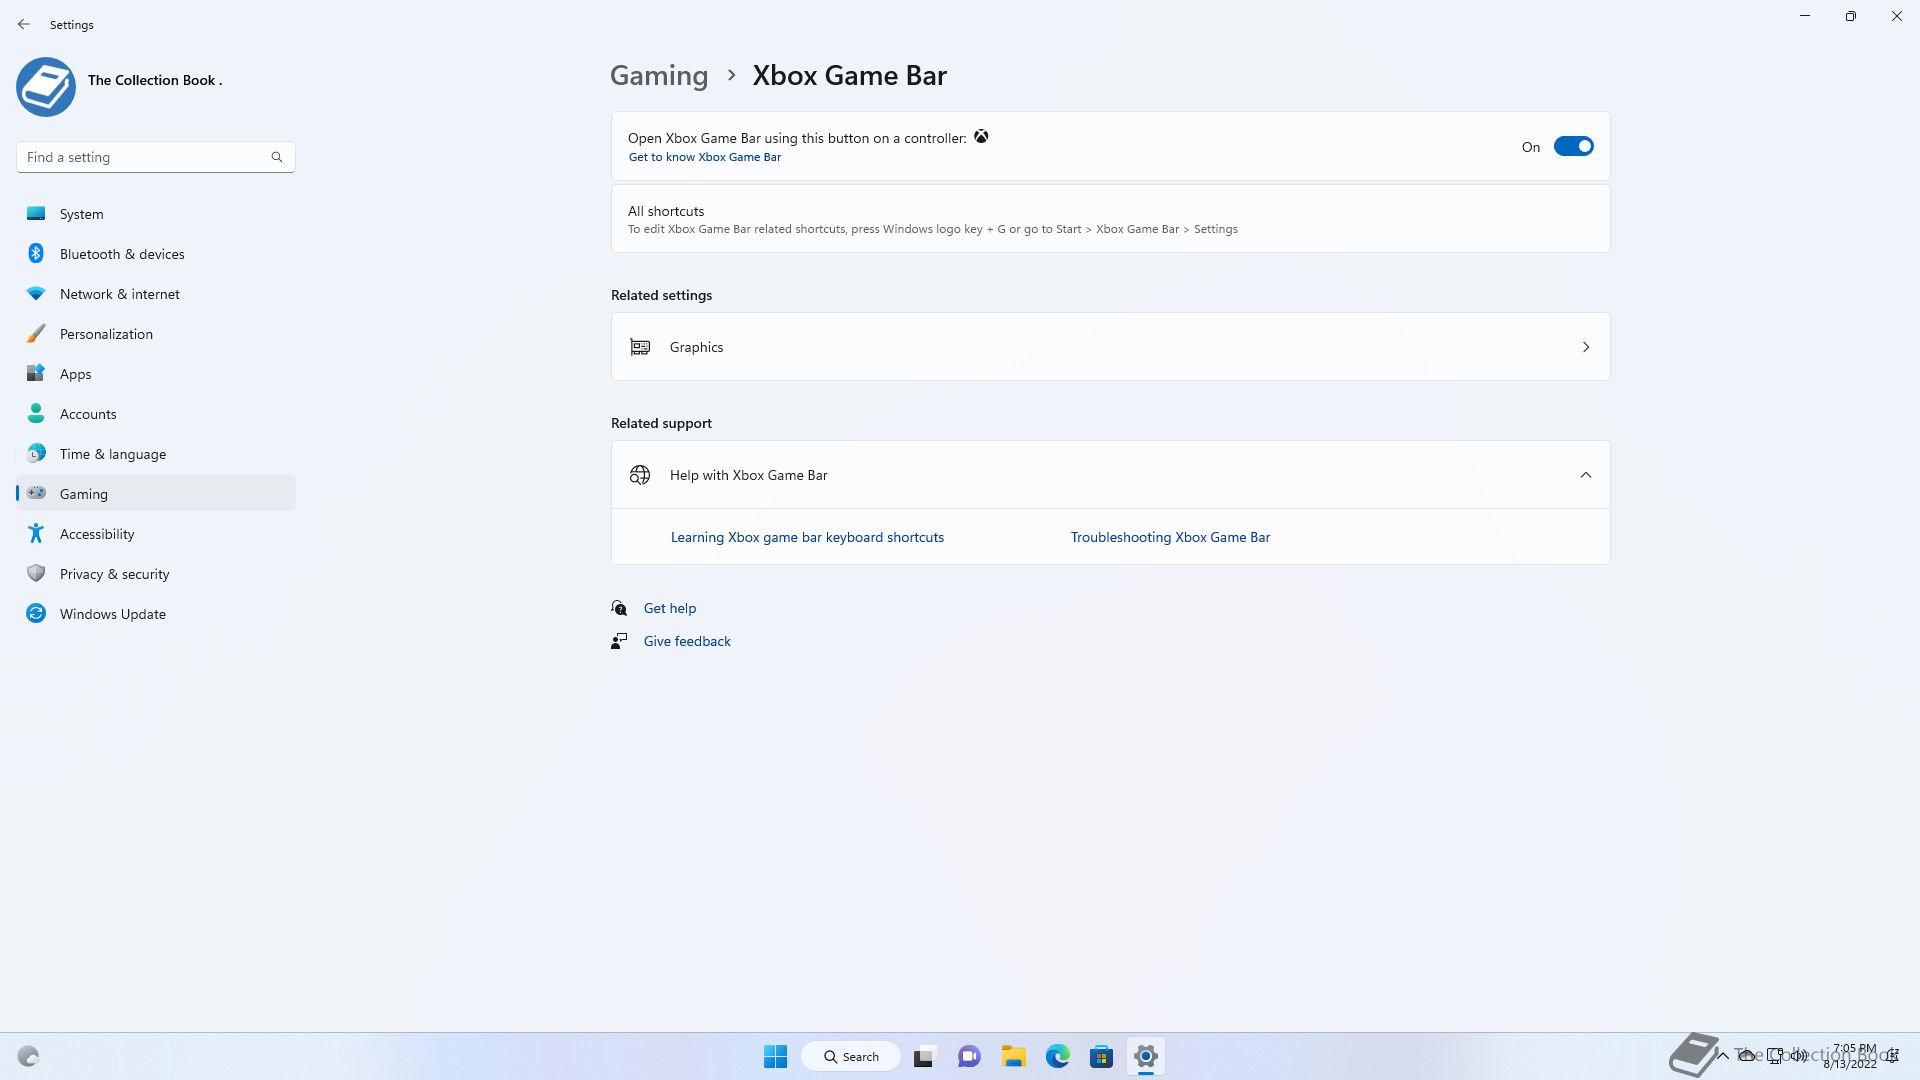Click the Apps icon in sidebar
1920x1080 pixels.
(x=36, y=373)
